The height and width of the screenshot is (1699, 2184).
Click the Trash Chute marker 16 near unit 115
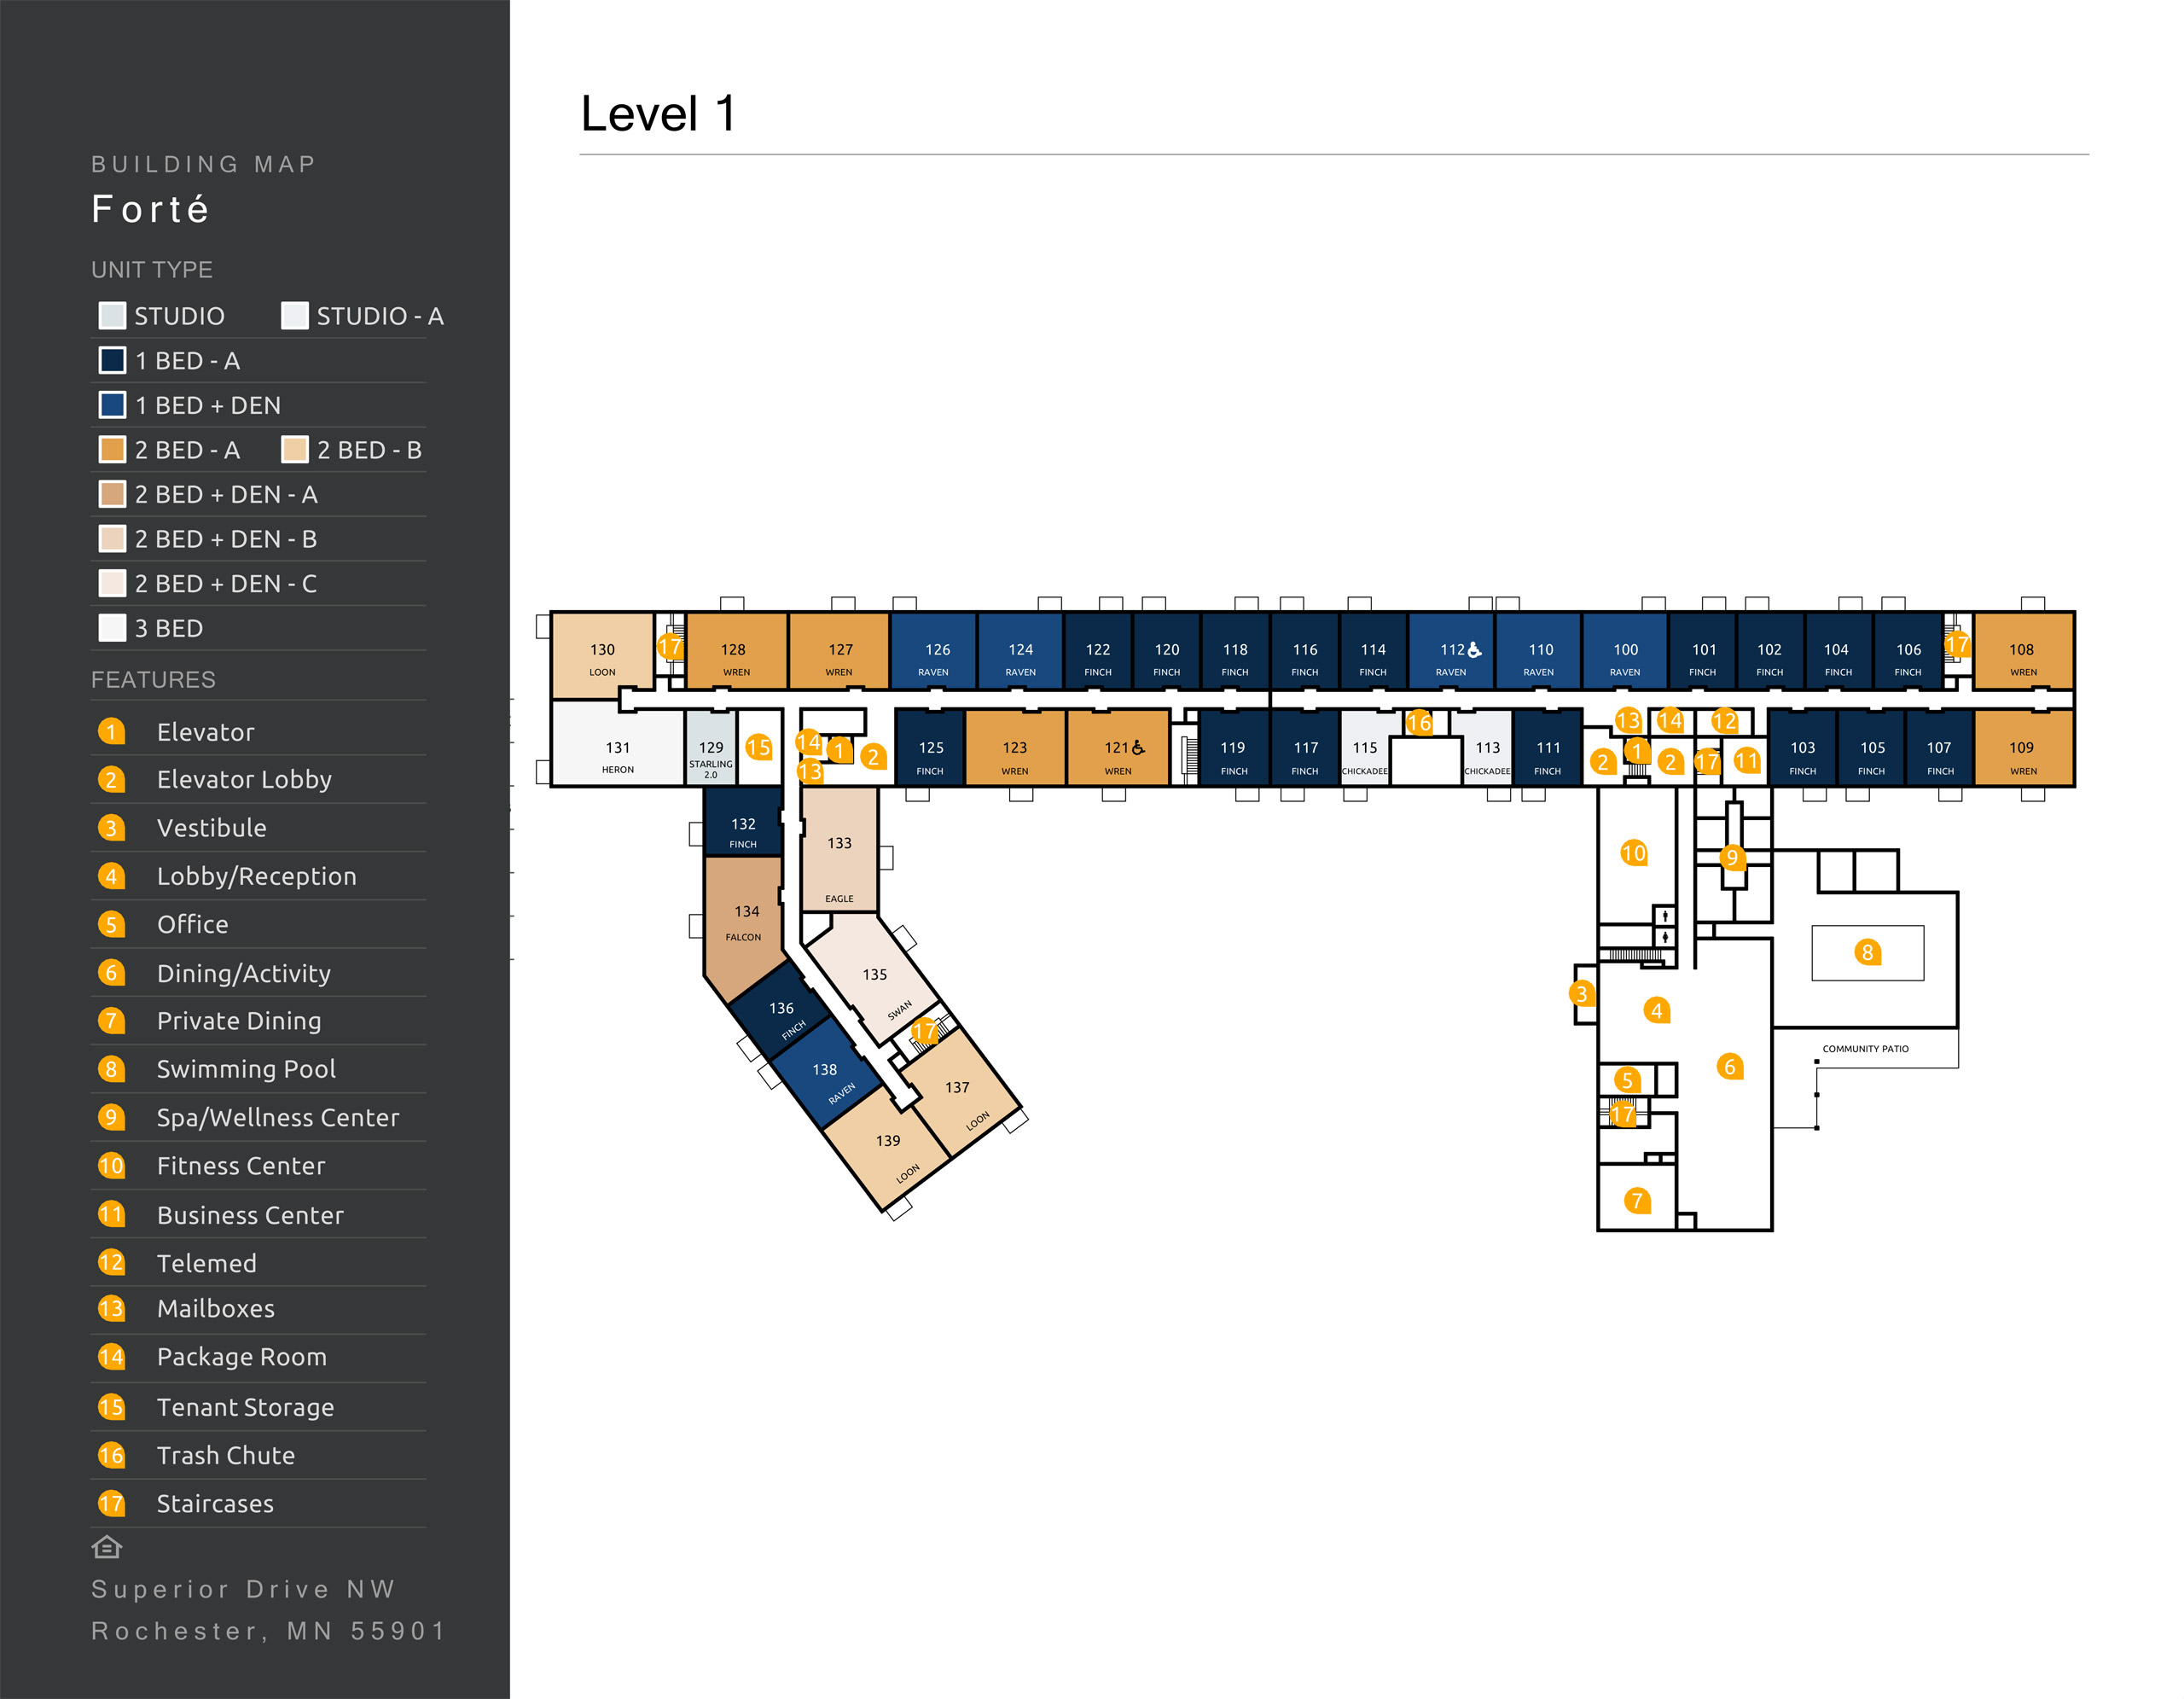(1420, 720)
